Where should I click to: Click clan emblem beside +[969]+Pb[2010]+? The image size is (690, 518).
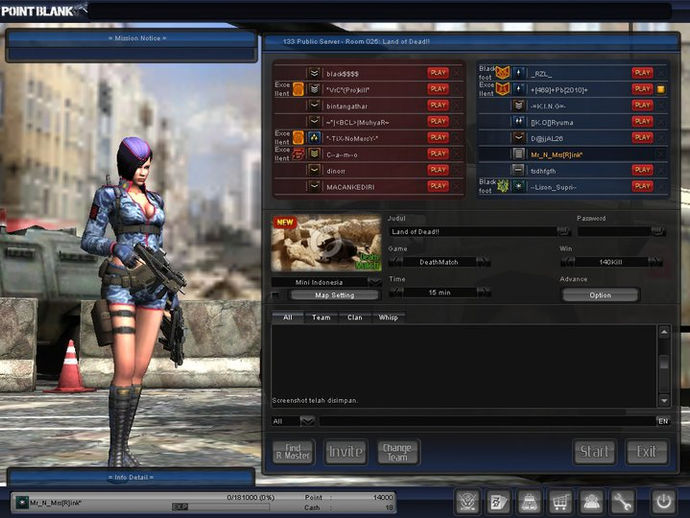coord(503,89)
